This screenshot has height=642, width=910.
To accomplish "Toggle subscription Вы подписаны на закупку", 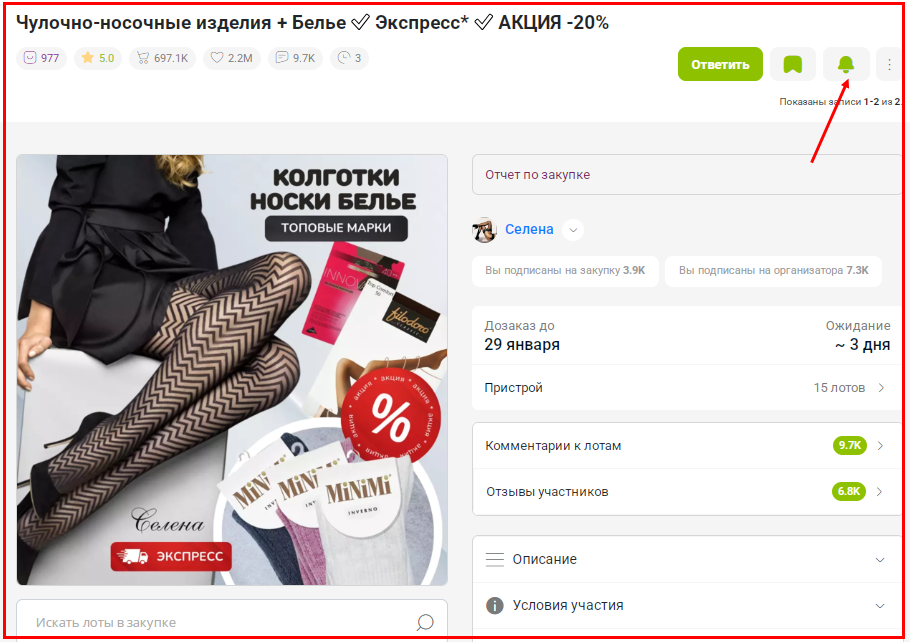I will tap(565, 270).
